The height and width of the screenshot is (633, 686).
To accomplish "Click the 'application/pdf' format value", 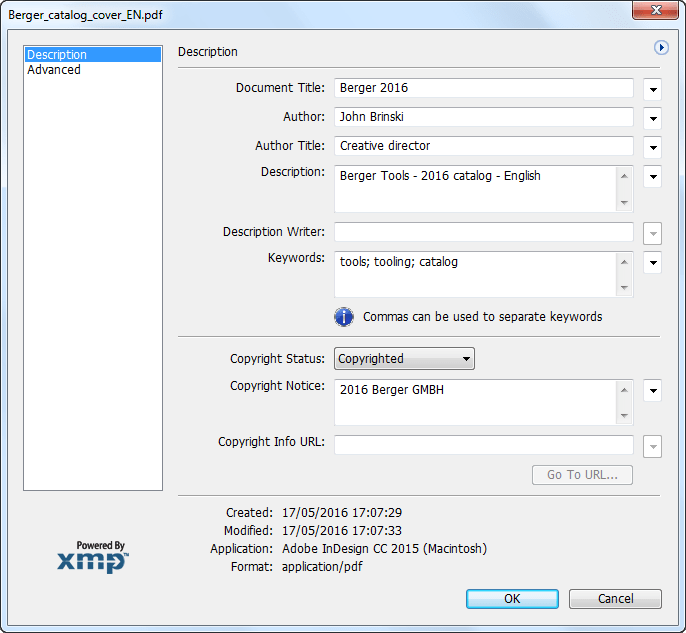I will click(x=322, y=567).
